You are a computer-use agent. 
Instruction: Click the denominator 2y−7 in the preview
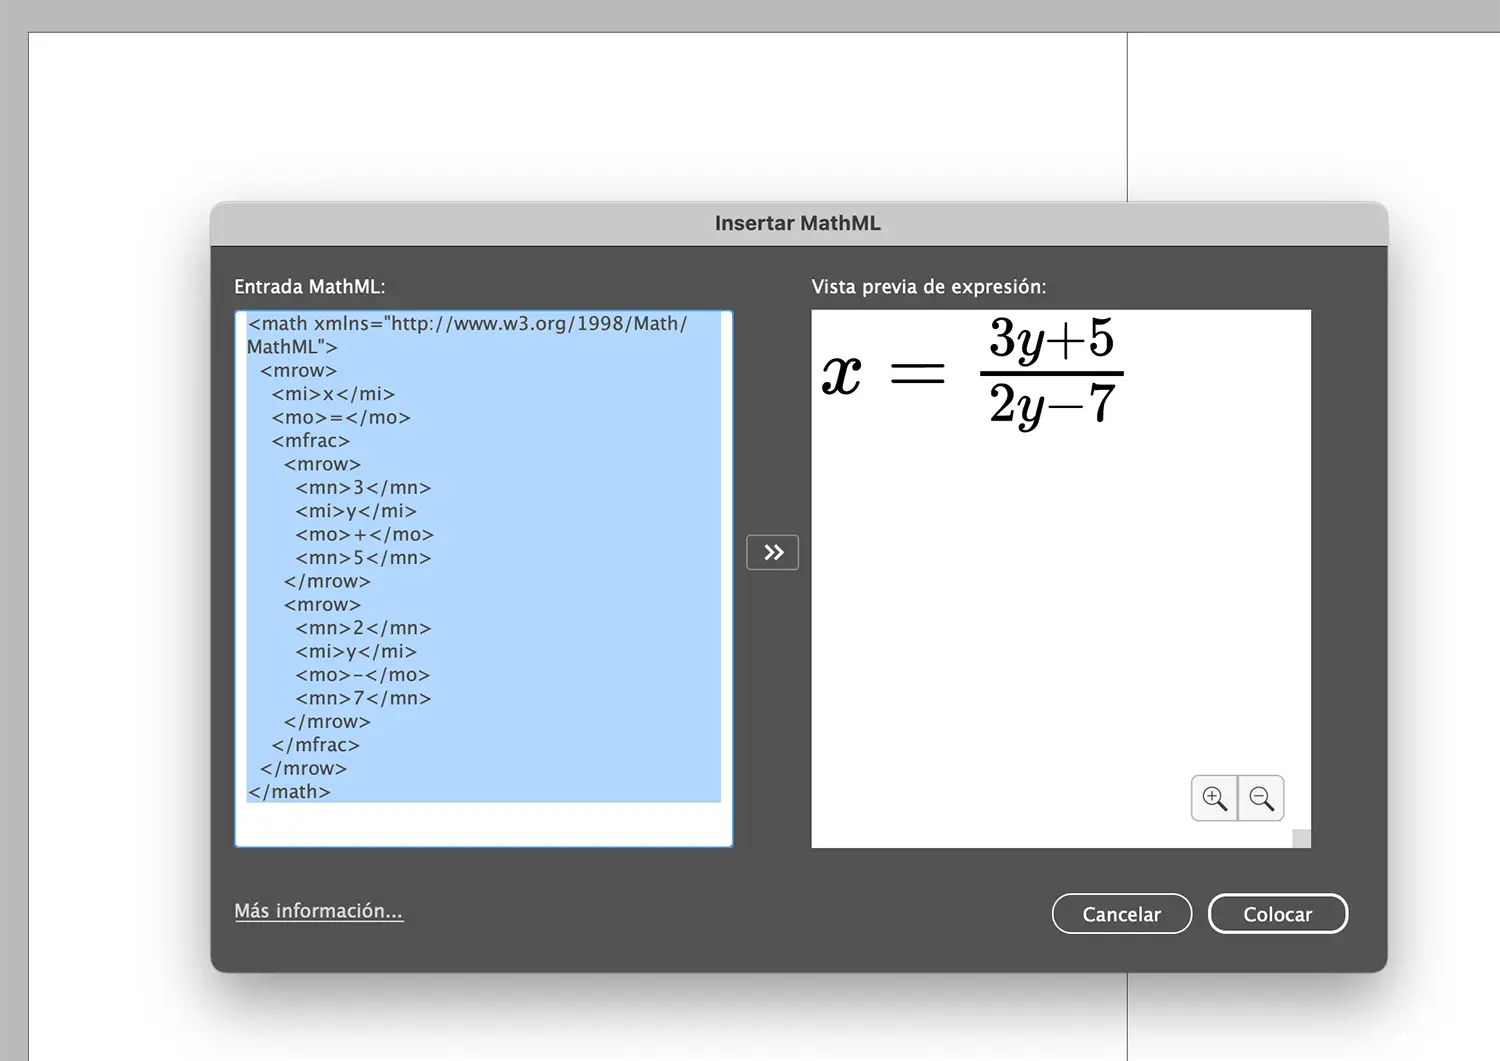pyautogui.click(x=1051, y=405)
